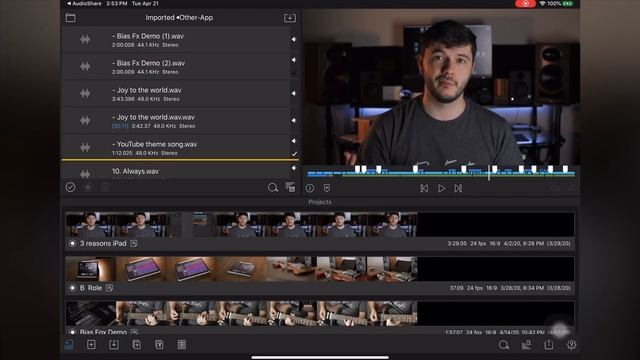Preview Joy to the world.wav.wav with its arrow
The image size is (640, 360).
[293, 120]
